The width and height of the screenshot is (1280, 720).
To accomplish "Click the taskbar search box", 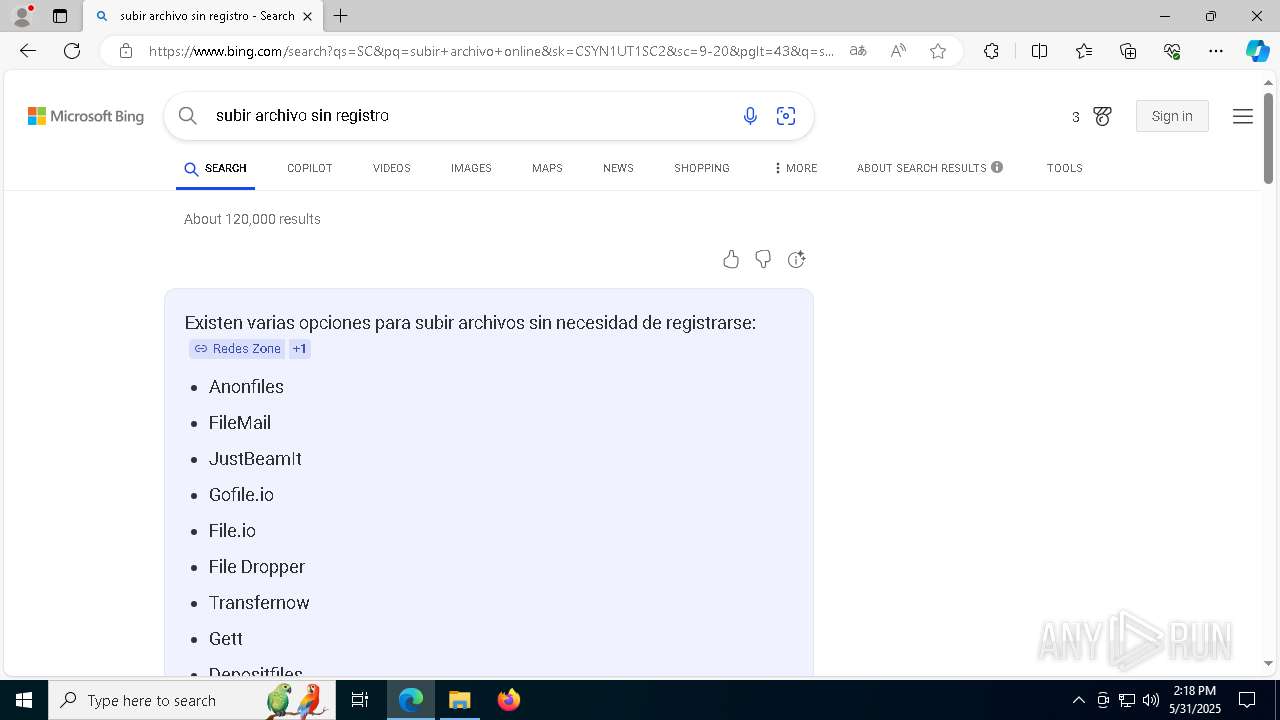I will 192,700.
